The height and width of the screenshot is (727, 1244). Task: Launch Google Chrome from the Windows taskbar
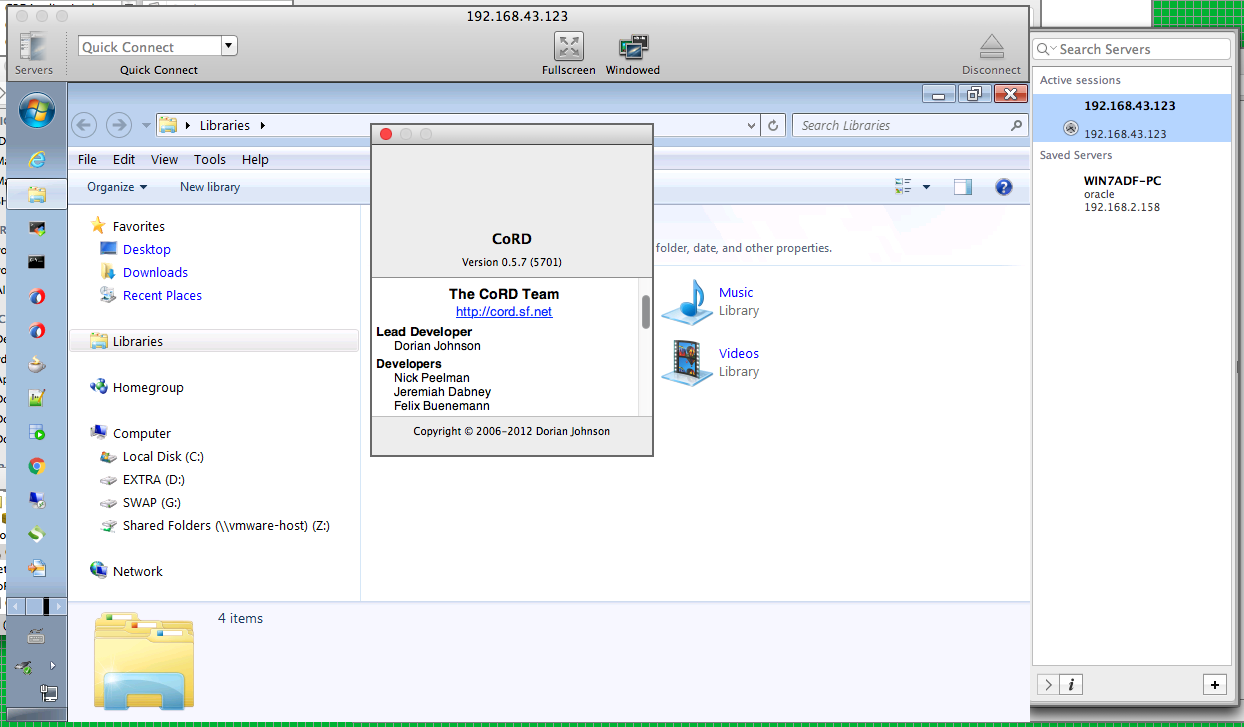37,466
